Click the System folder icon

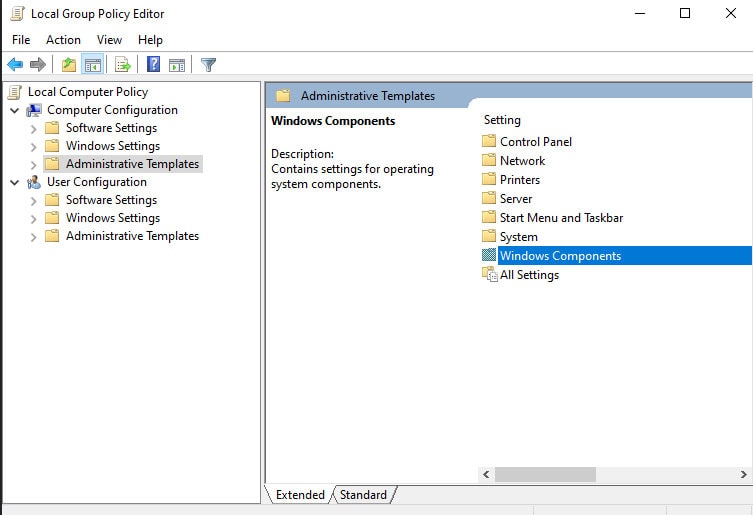(489, 236)
